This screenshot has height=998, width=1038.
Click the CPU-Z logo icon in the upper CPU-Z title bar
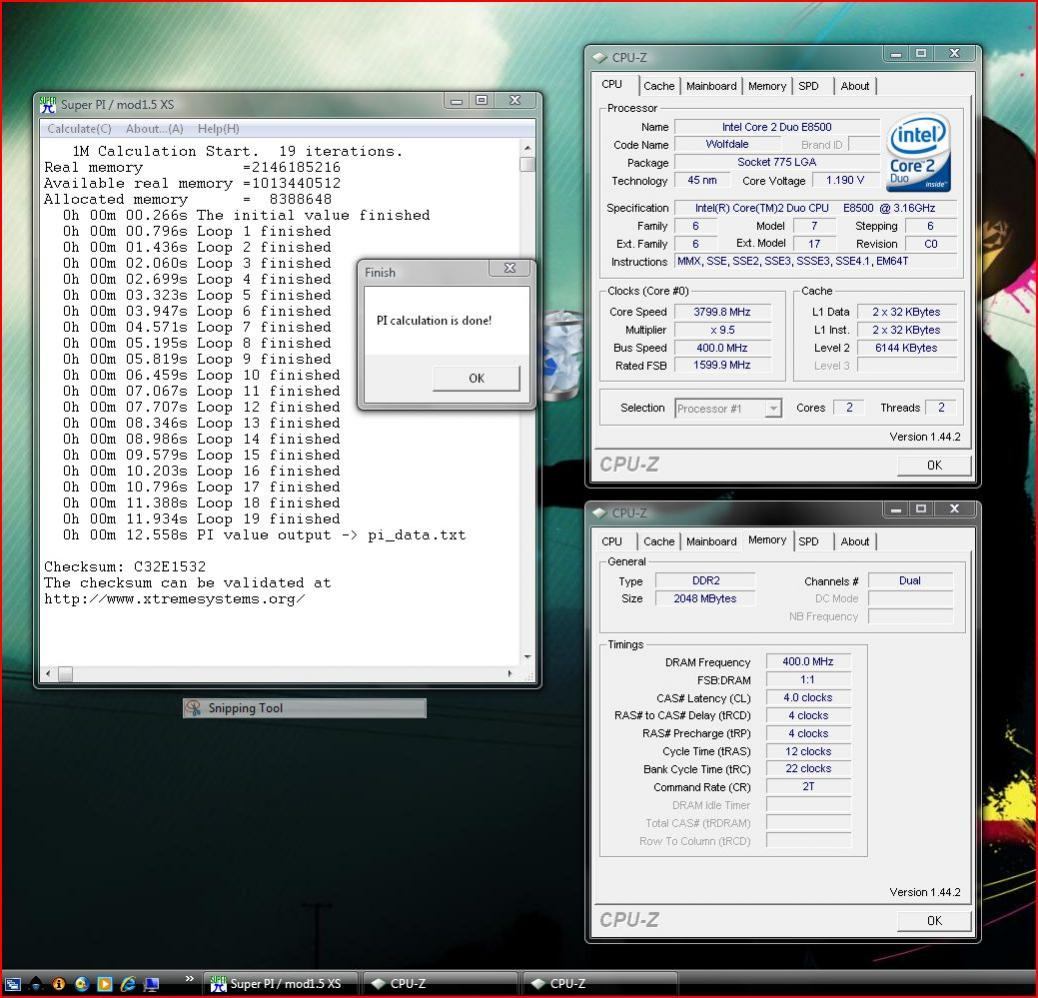(x=600, y=58)
